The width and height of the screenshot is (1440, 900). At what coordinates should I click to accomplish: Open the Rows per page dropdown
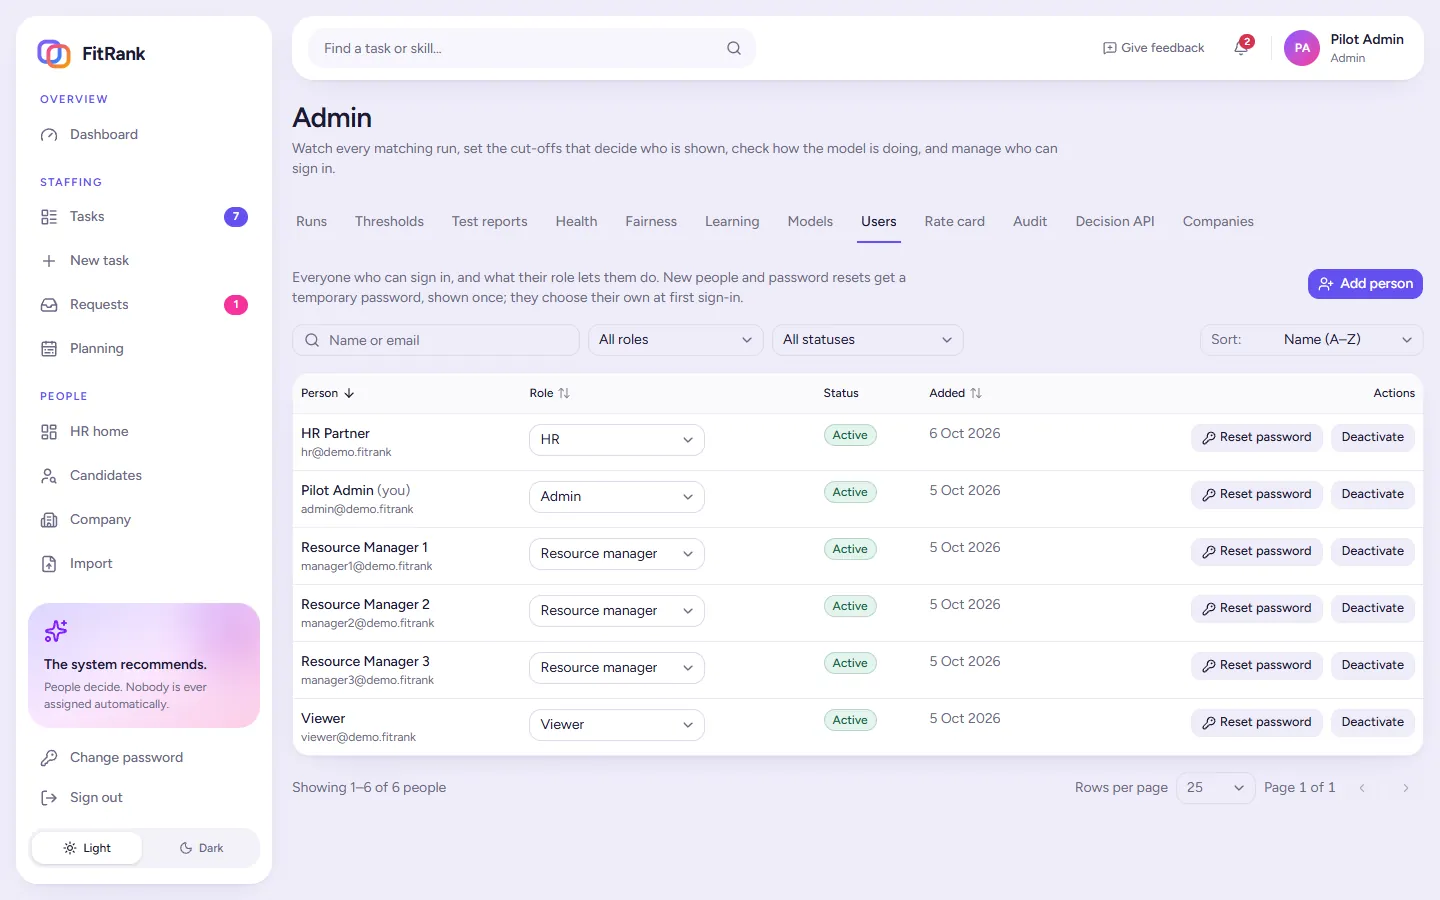(1215, 788)
